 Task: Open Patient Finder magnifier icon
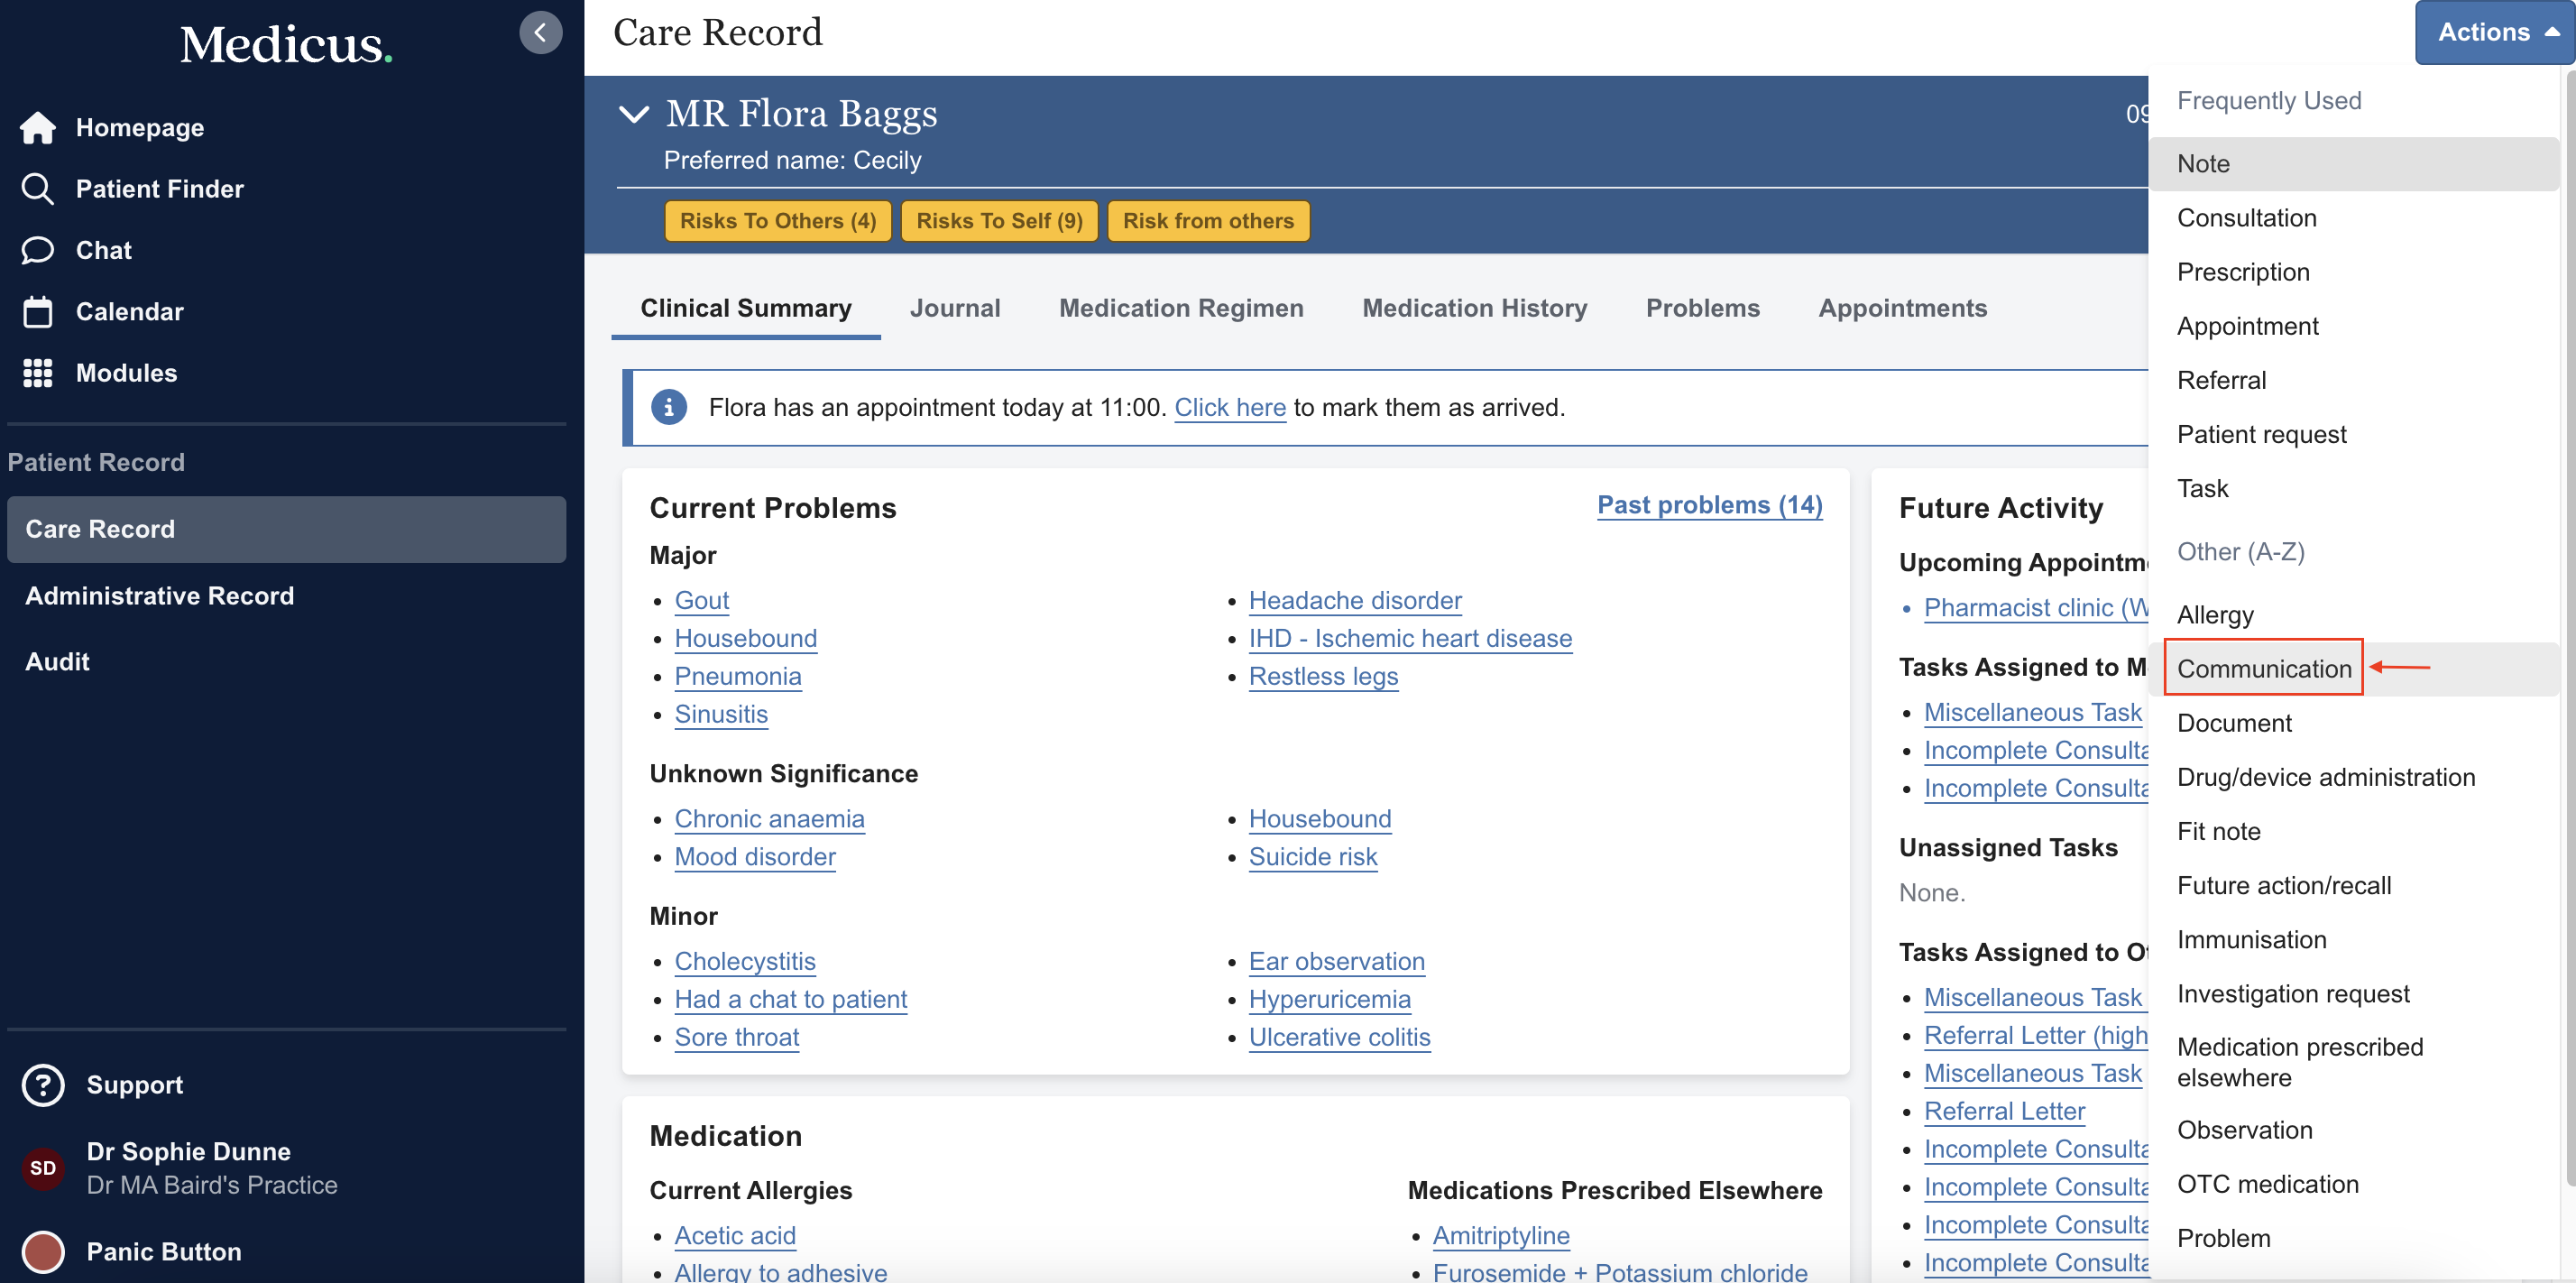tap(38, 189)
